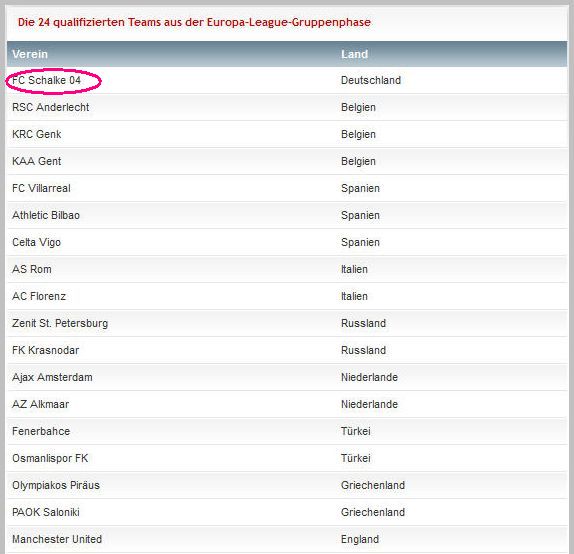Viewport: 574px width, 554px height.
Task: Select Manchester United row
Action: [x=287, y=539]
